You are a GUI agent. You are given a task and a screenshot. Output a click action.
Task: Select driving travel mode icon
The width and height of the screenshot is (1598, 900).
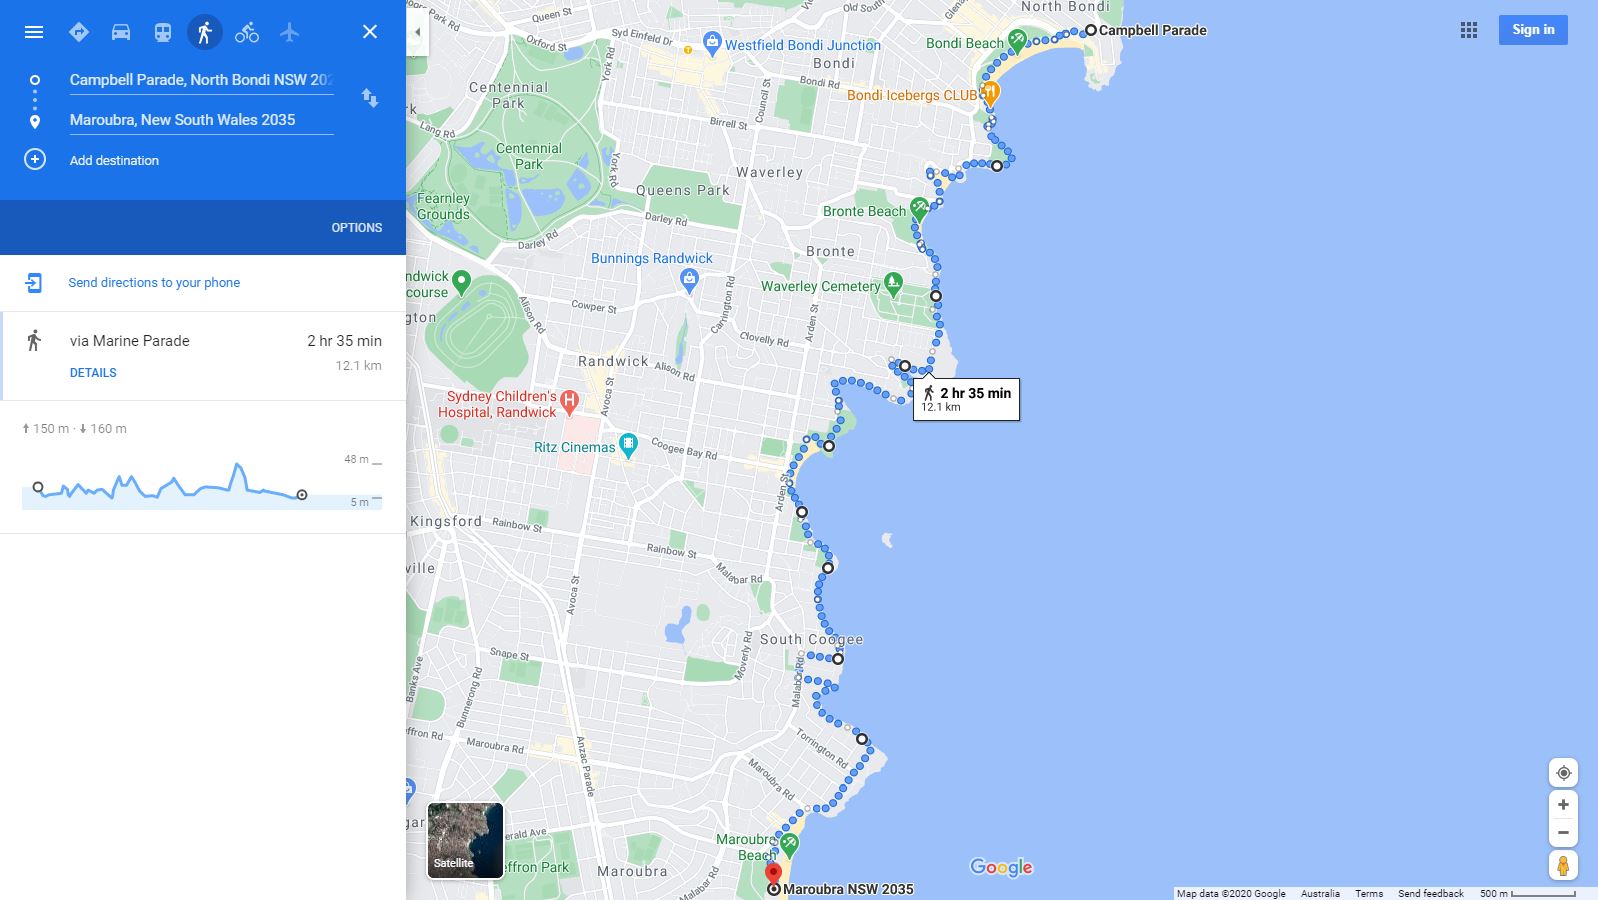(121, 32)
